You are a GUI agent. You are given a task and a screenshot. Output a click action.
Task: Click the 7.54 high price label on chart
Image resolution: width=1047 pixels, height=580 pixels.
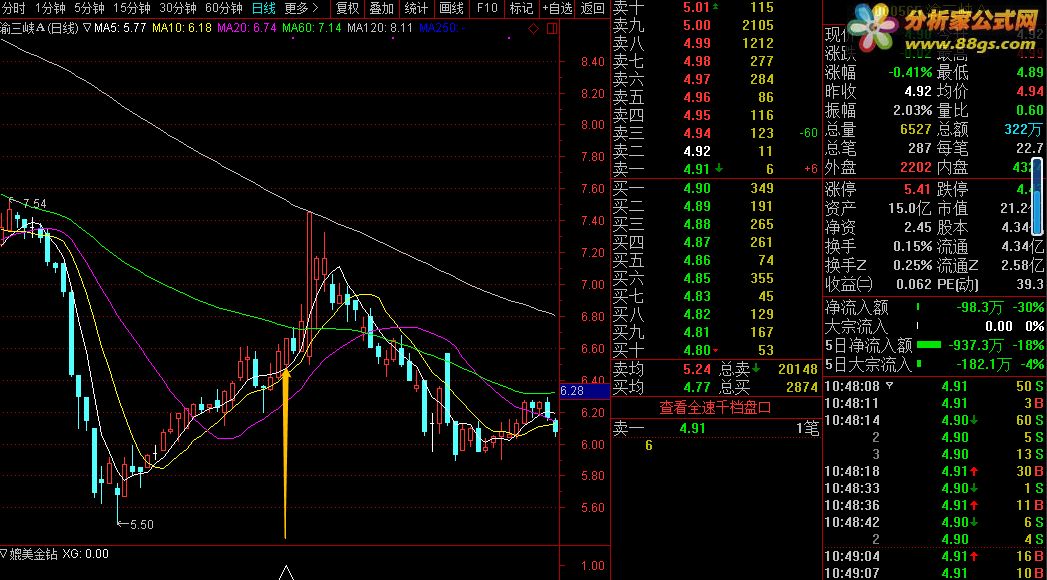(35, 204)
